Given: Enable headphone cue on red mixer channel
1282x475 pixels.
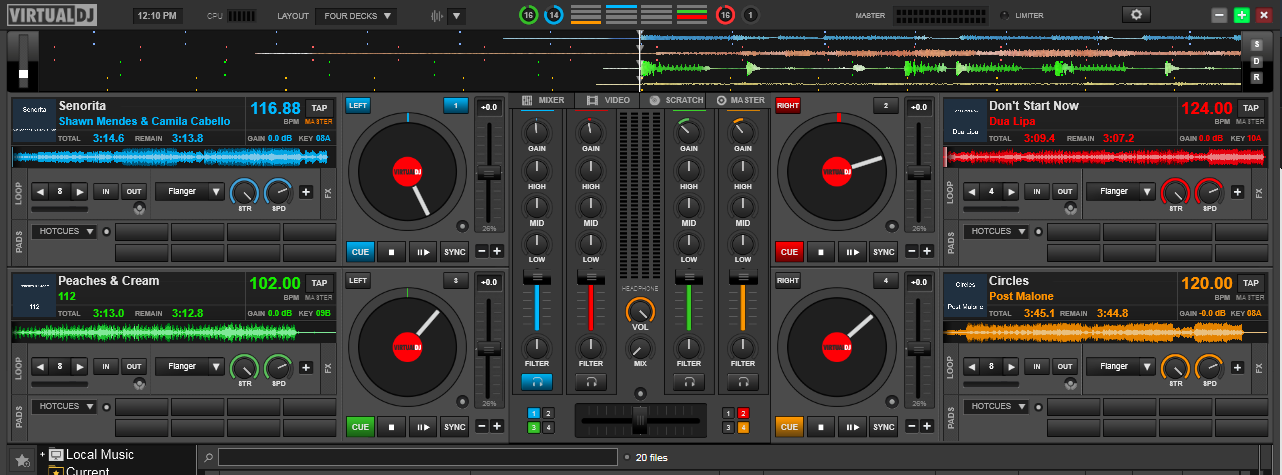Looking at the screenshot, I should coord(590,382).
